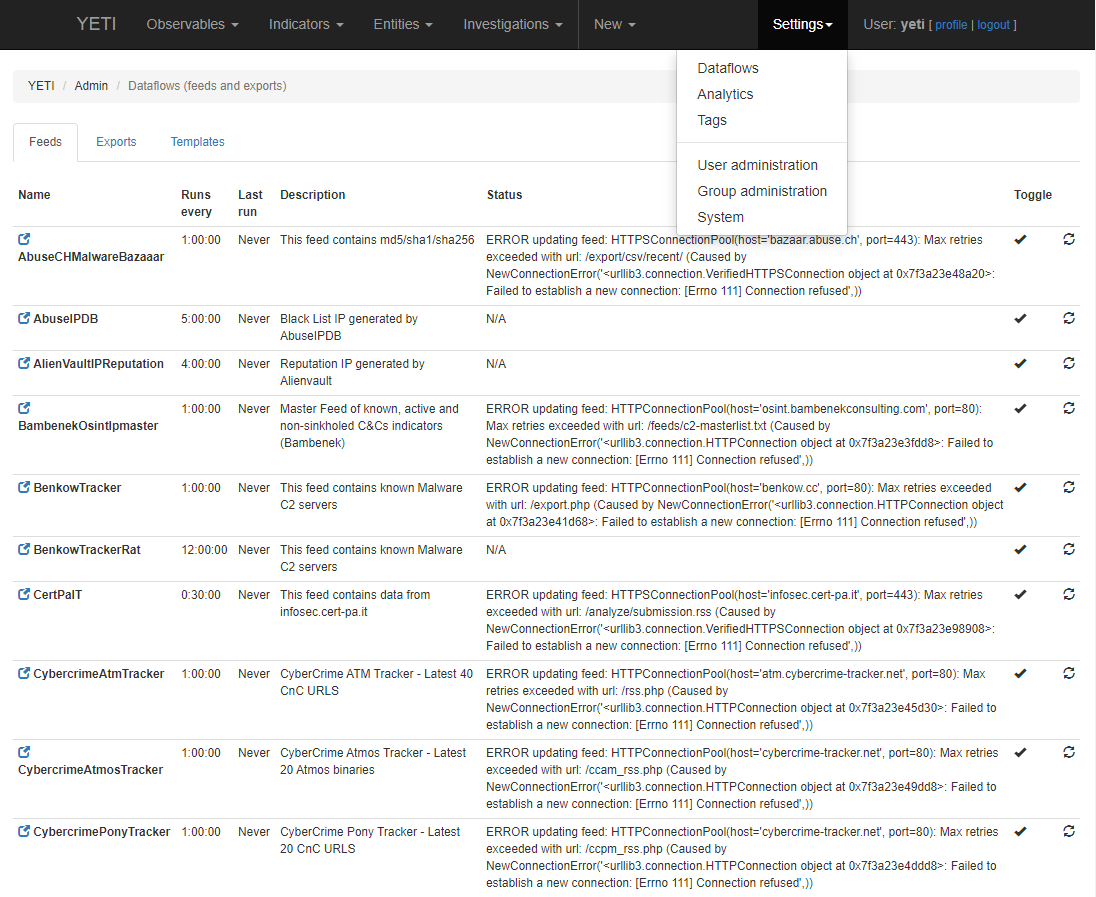This screenshot has height=897, width=1096.
Task: Toggle the BambenekOsintIpmaster feed checkmark
Action: point(1021,408)
